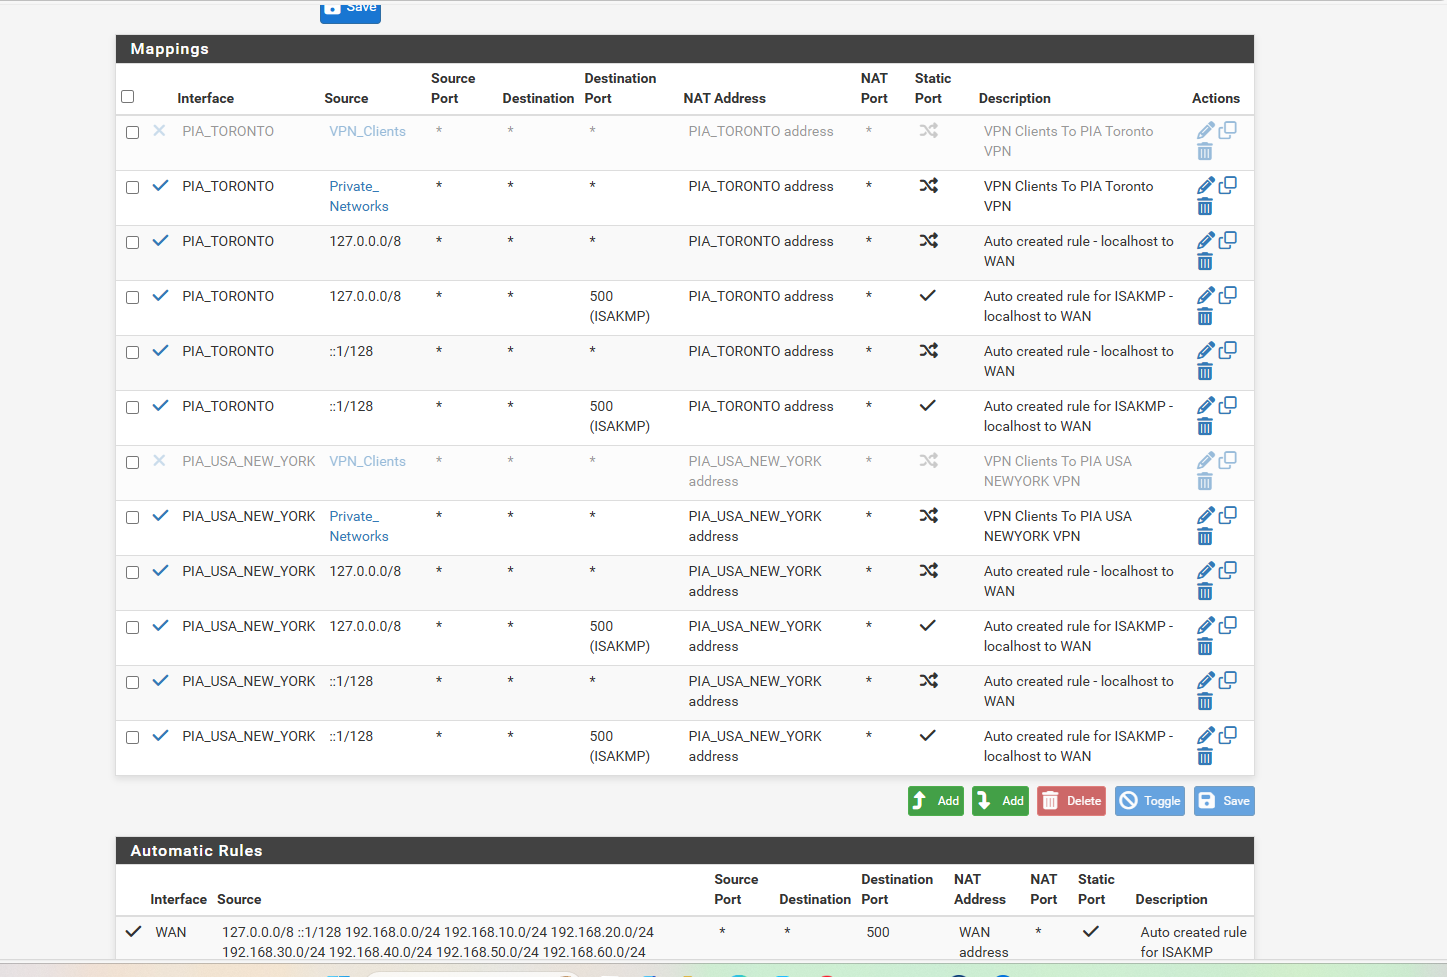Select checkbox for PIA_USA_NEW_YORK ::1/128 ISAKMP row
This screenshot has width=1447, height=977.
tap(132, 737)
